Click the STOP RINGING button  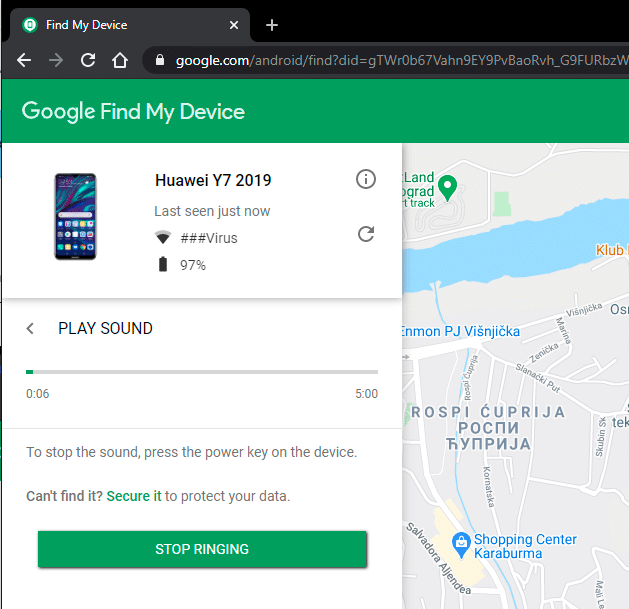tap(202, 549)
